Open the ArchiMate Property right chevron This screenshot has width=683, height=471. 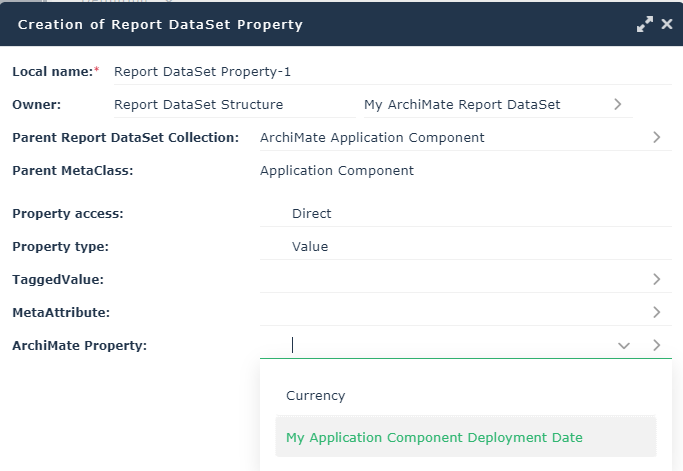657,346
